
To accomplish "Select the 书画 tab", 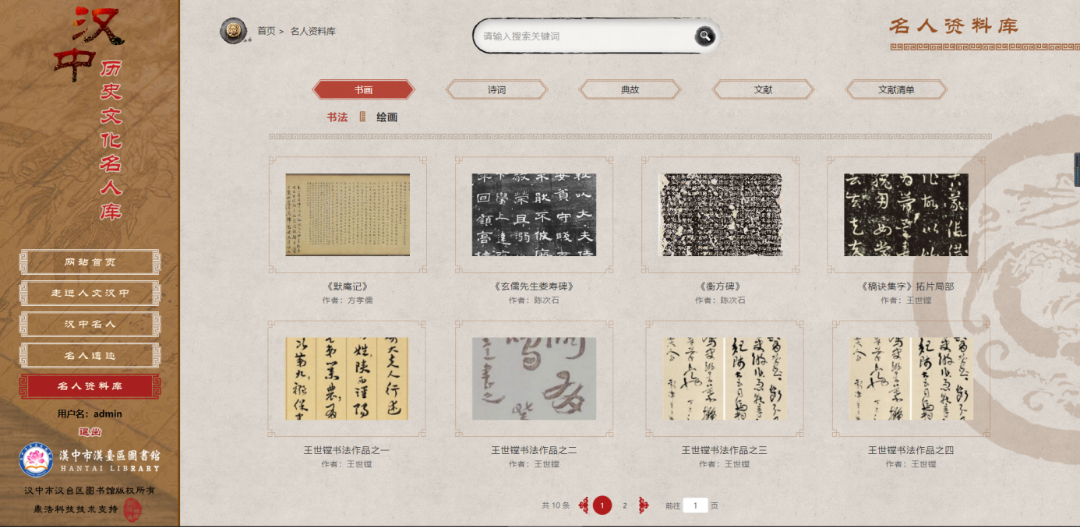I will 364,90.
